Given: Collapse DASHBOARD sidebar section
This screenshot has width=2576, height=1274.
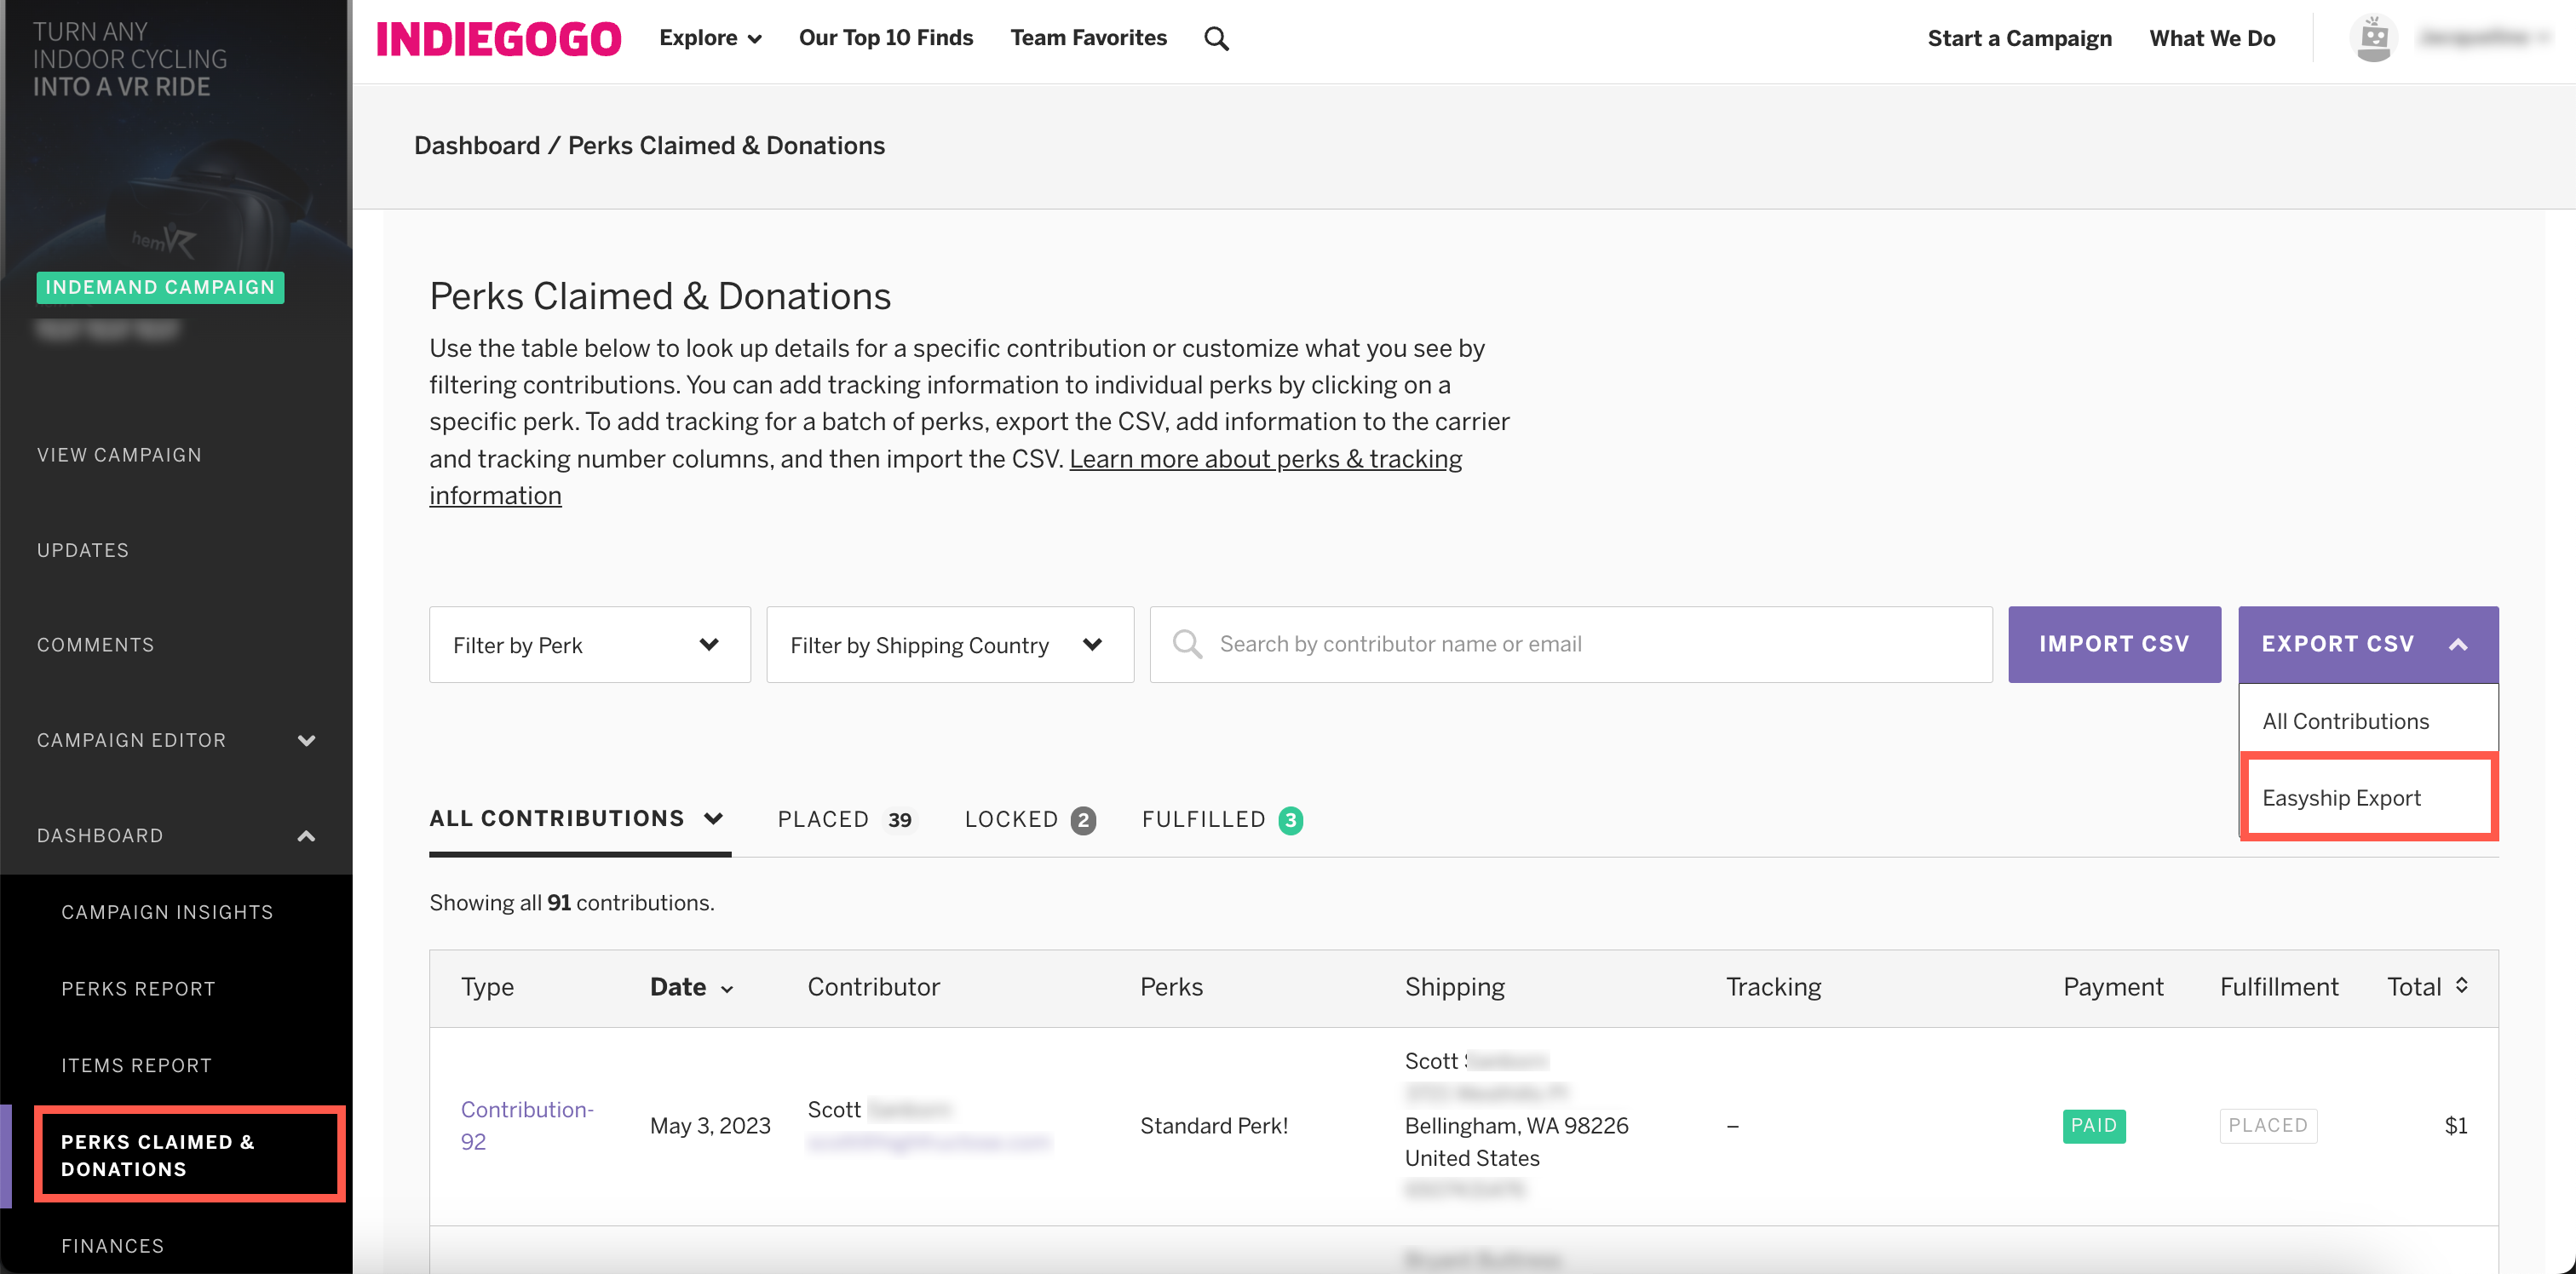Looking at the screenshot, I should pos(176,835).
